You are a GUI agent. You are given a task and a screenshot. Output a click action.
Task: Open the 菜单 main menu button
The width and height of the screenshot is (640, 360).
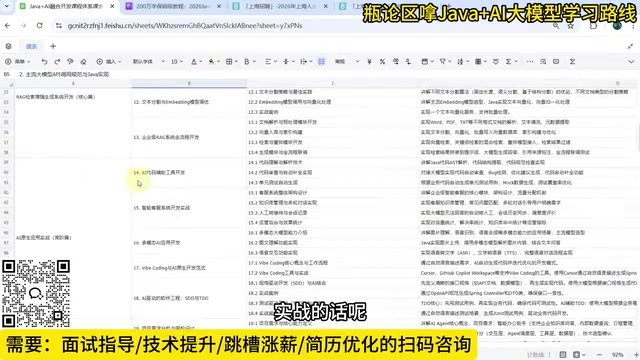tap(18, 62)
